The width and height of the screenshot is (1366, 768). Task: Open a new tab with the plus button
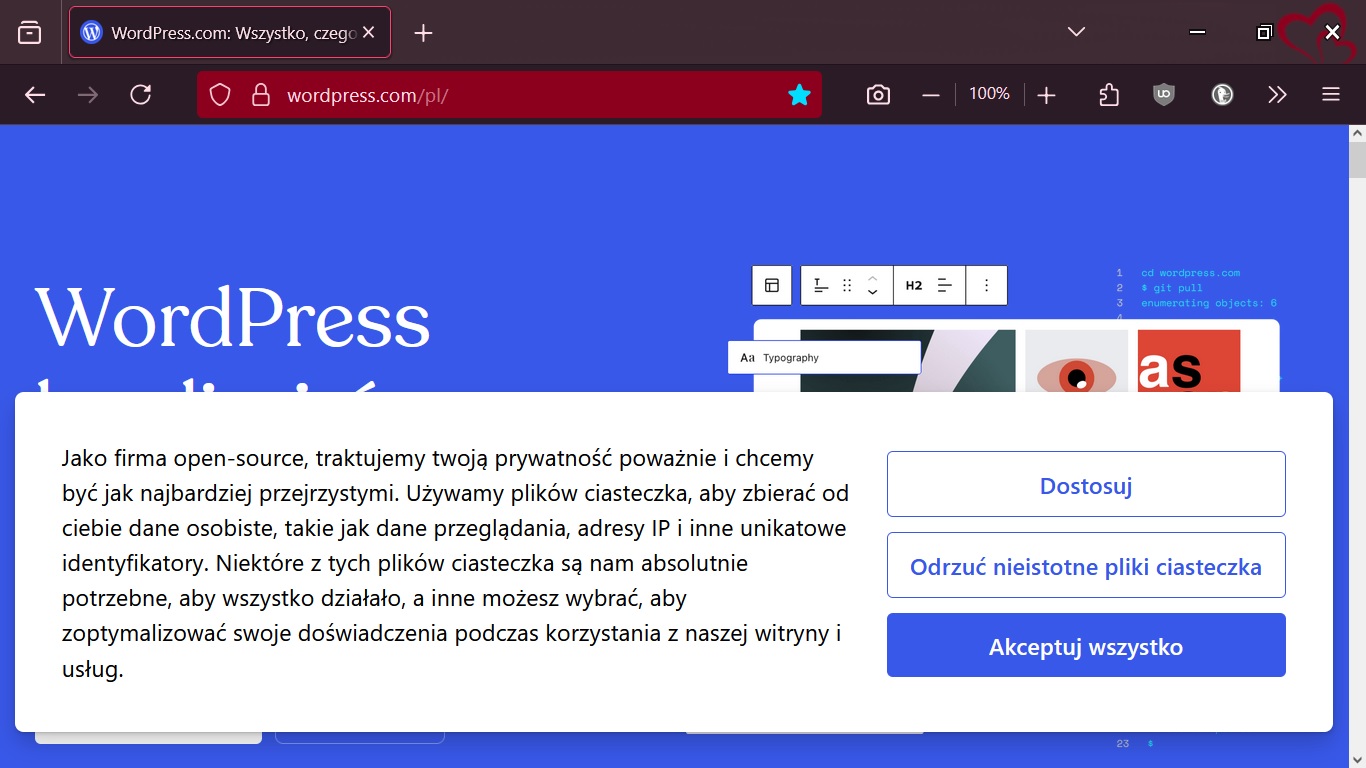click(x=423, y=33)
